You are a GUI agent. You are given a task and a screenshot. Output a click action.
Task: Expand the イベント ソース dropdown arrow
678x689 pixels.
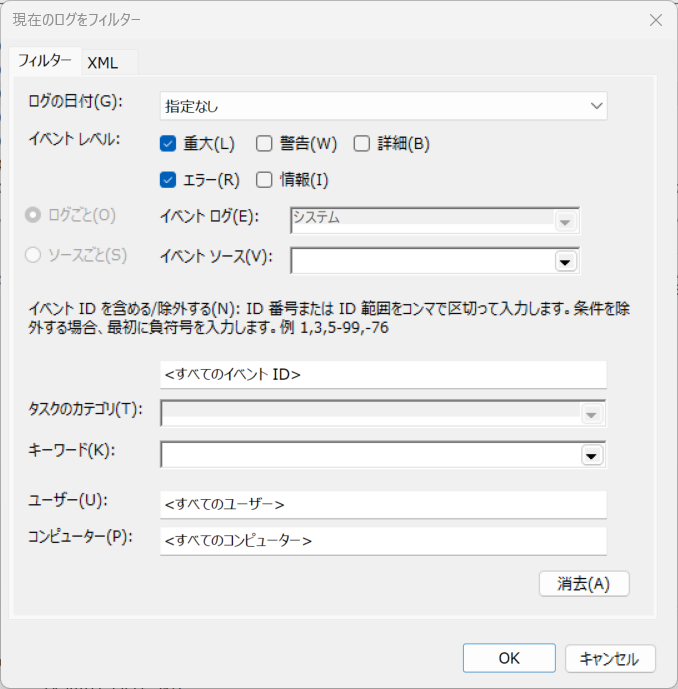566,261
